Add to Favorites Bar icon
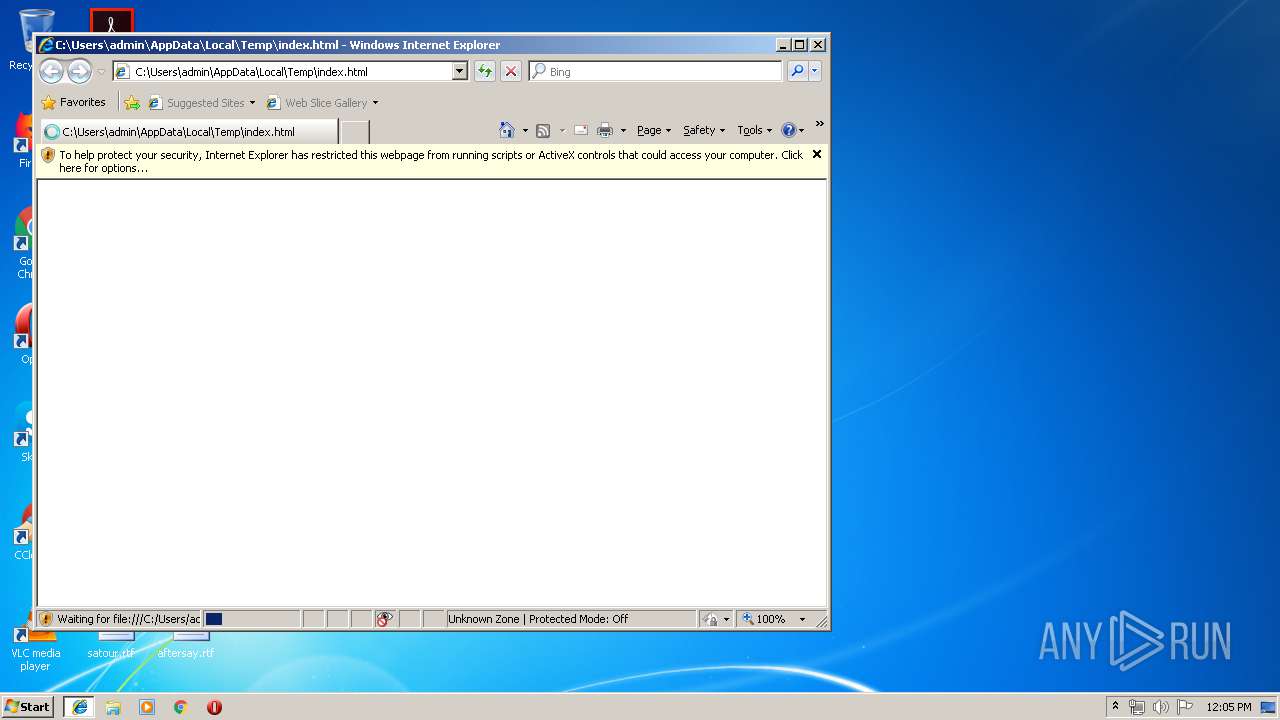Viewport: 1280px width, 720px height. tap(132, 103)
